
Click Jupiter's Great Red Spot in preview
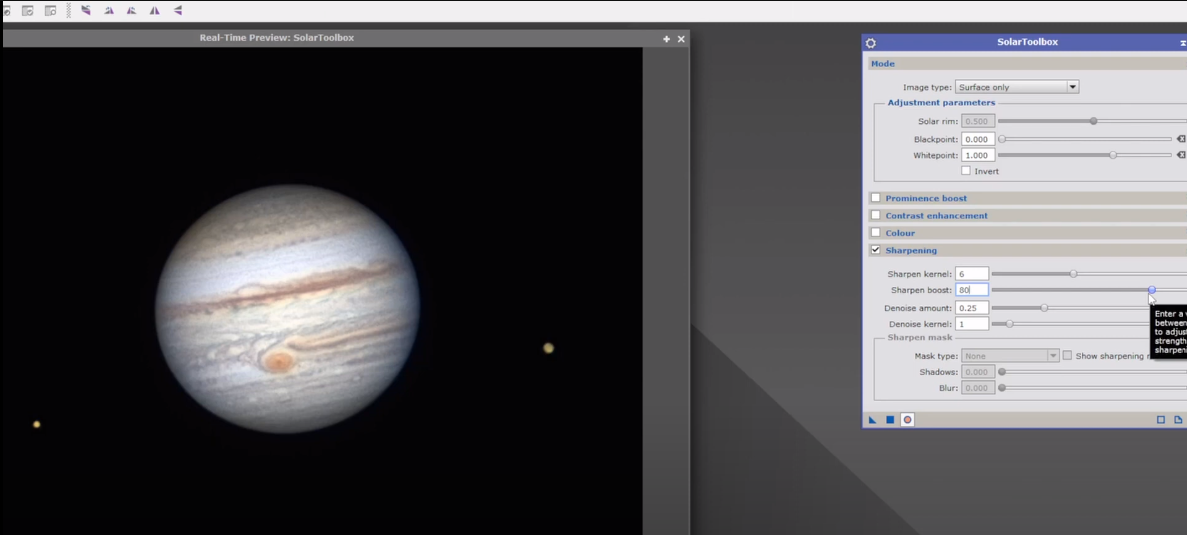click(x=279, y=361)
